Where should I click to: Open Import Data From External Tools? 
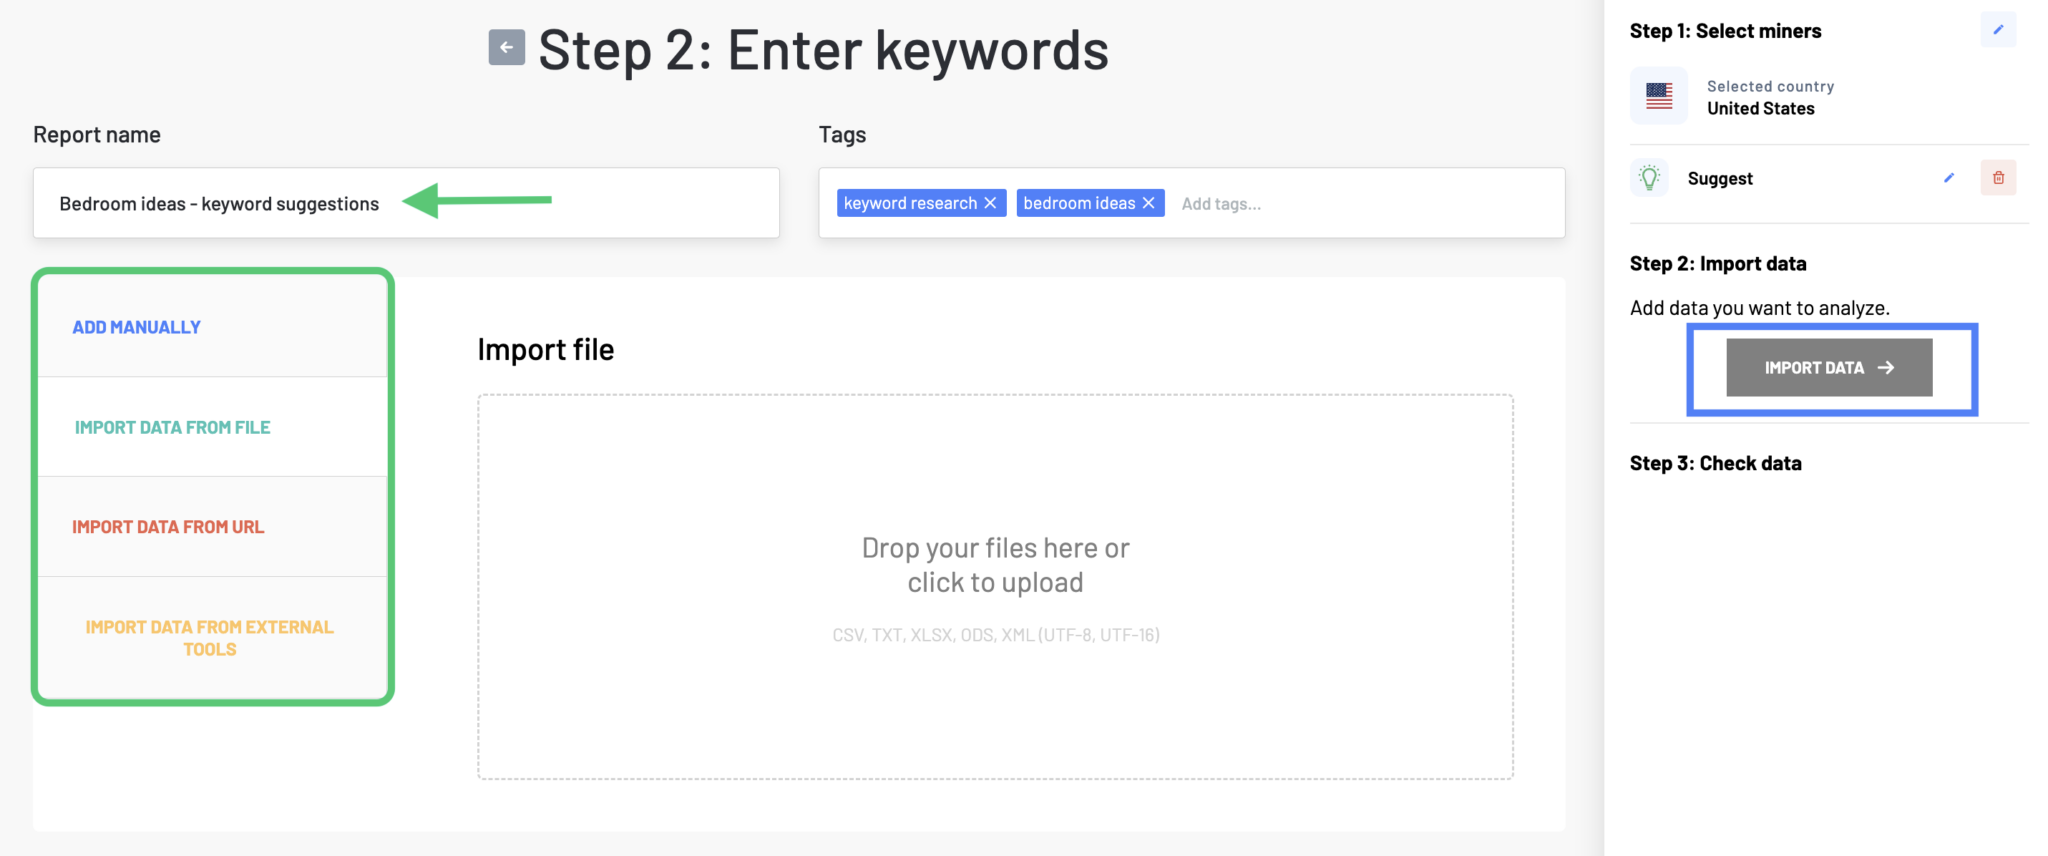(x=210, y=637)
